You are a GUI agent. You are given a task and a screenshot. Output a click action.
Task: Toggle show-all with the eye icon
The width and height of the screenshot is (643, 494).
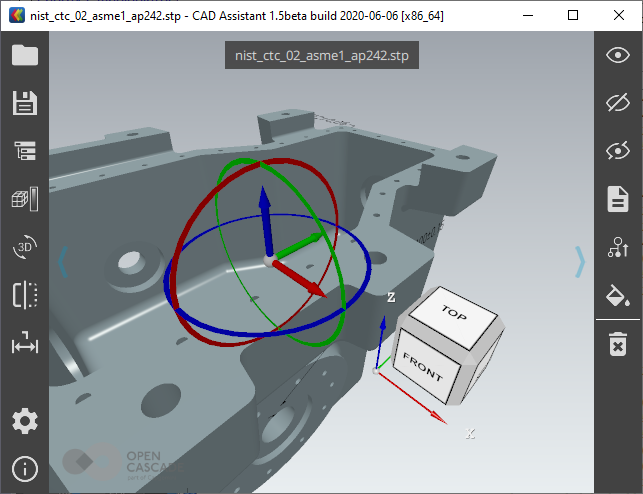click(x=618, y=55)
